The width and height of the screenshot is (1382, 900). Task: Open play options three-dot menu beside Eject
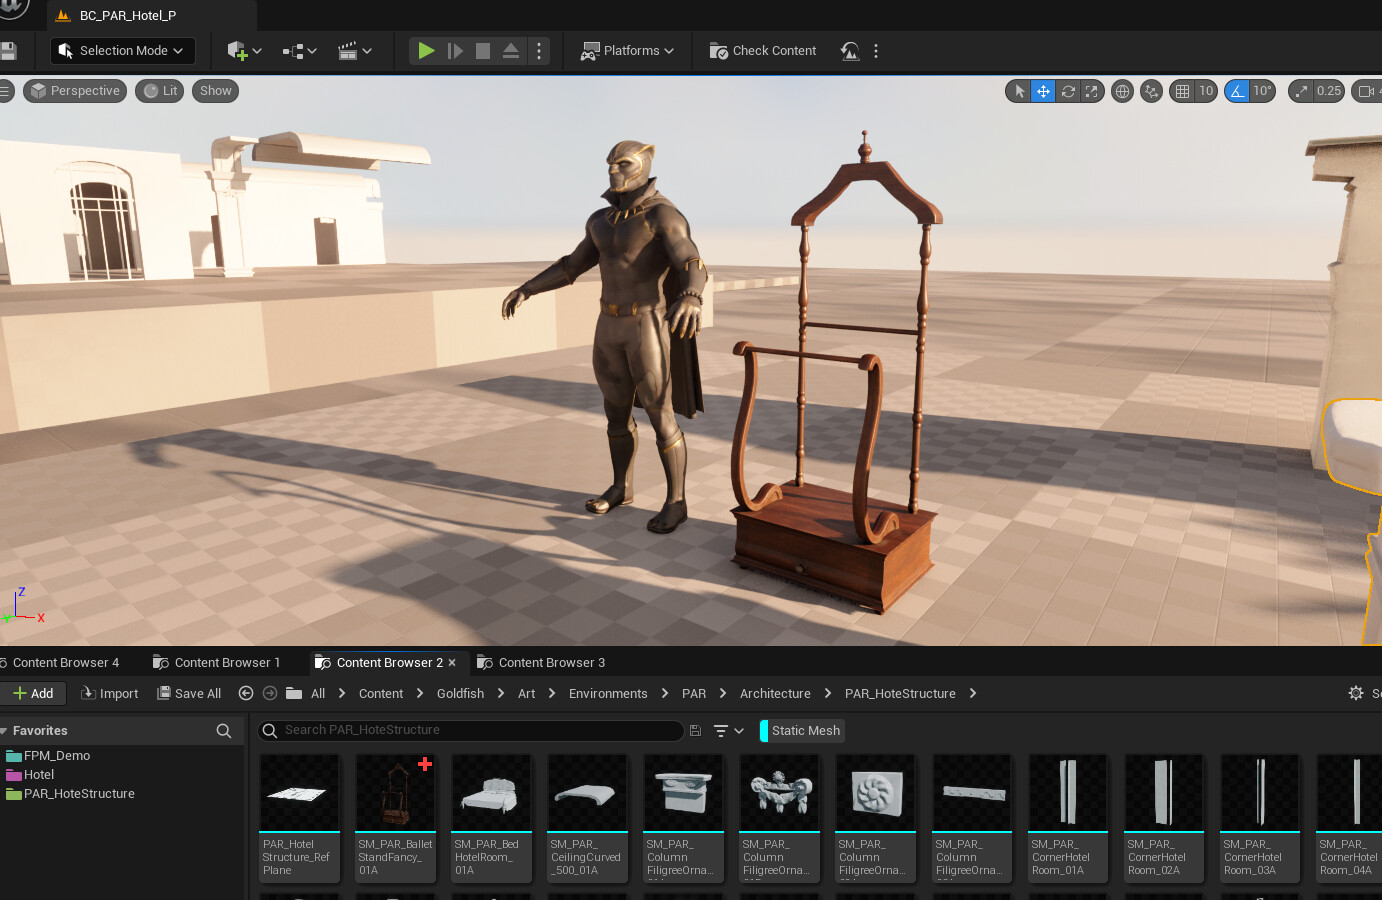(x=539, y=51)
